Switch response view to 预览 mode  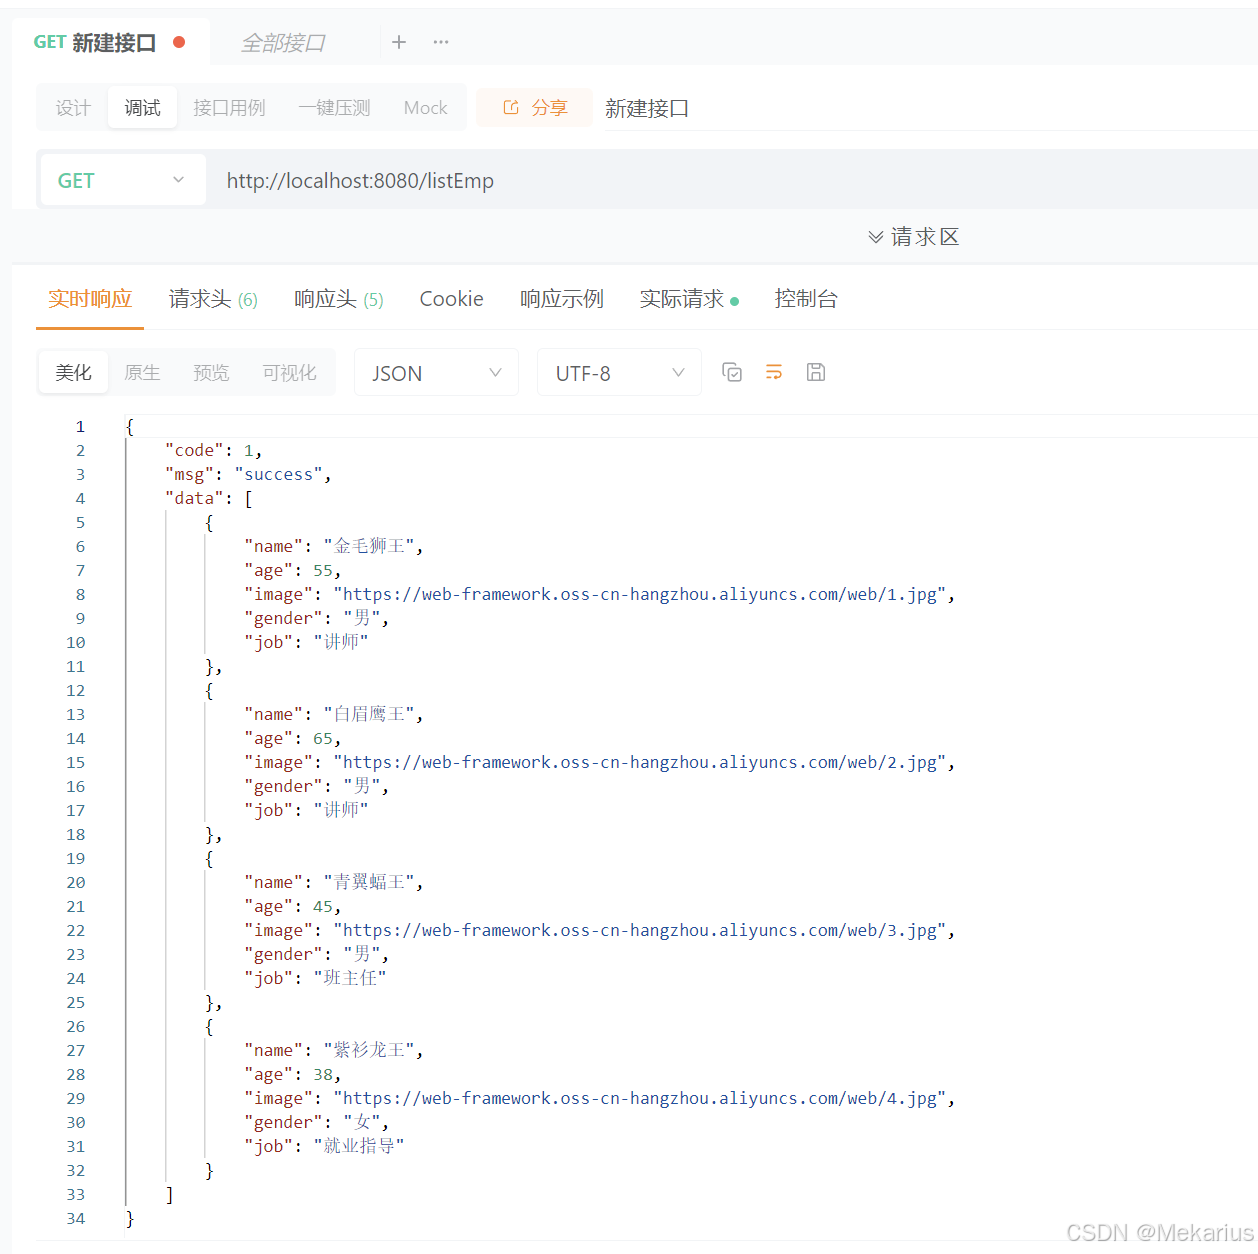pyautogui.click(x=210, y=371)
